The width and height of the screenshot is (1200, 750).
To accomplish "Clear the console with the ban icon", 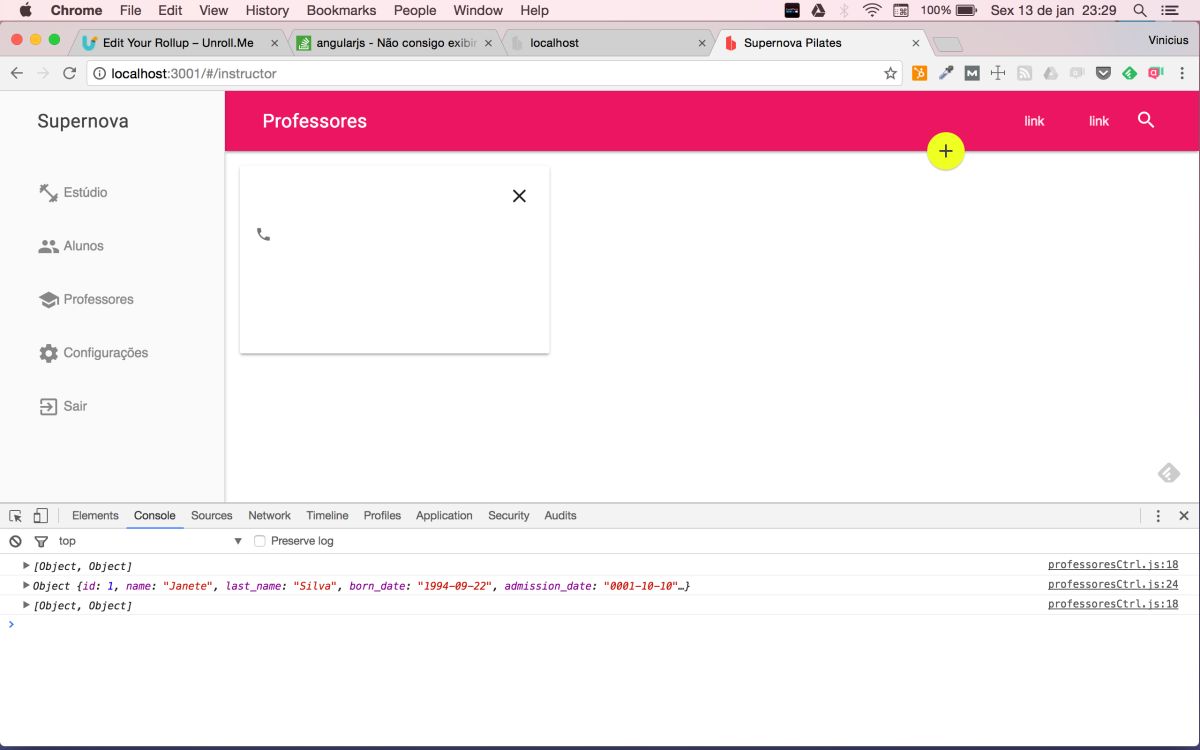I will (x=15, y=541).
